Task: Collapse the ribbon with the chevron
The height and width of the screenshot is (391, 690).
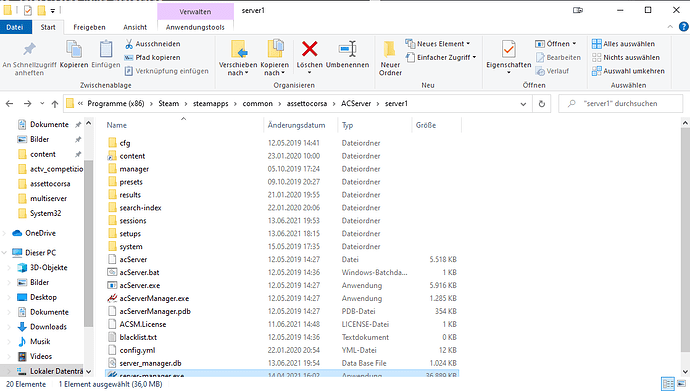Action: click(x=670, y=27)
